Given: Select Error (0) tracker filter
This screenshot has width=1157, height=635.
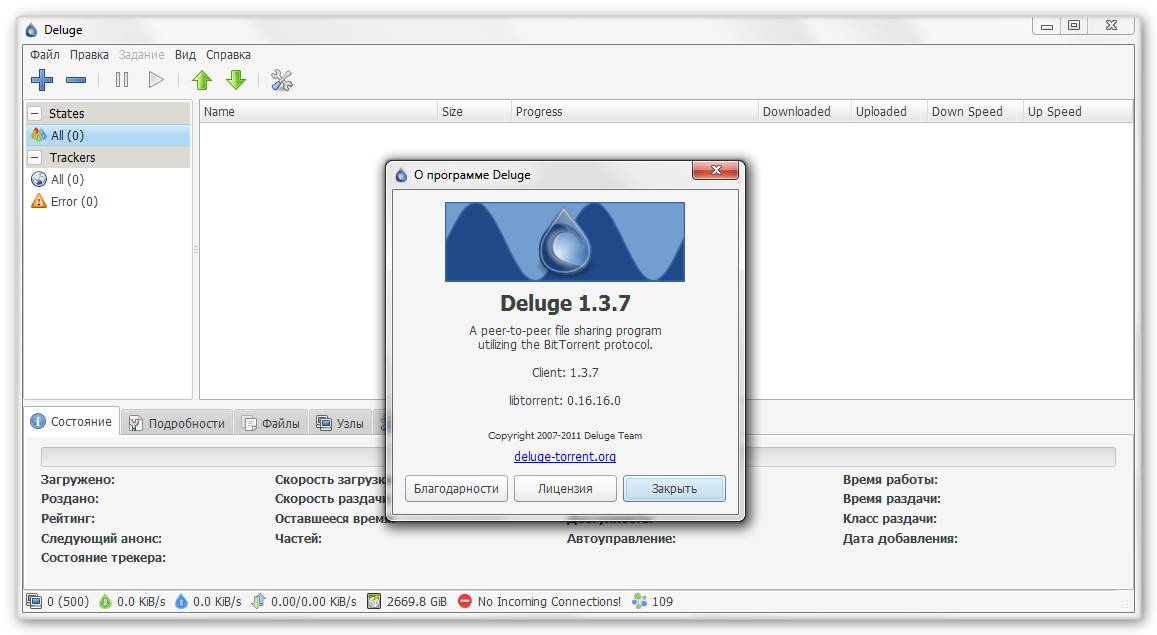Looking at the screenshot, I should pyautogui.click(x=108, y=201).
